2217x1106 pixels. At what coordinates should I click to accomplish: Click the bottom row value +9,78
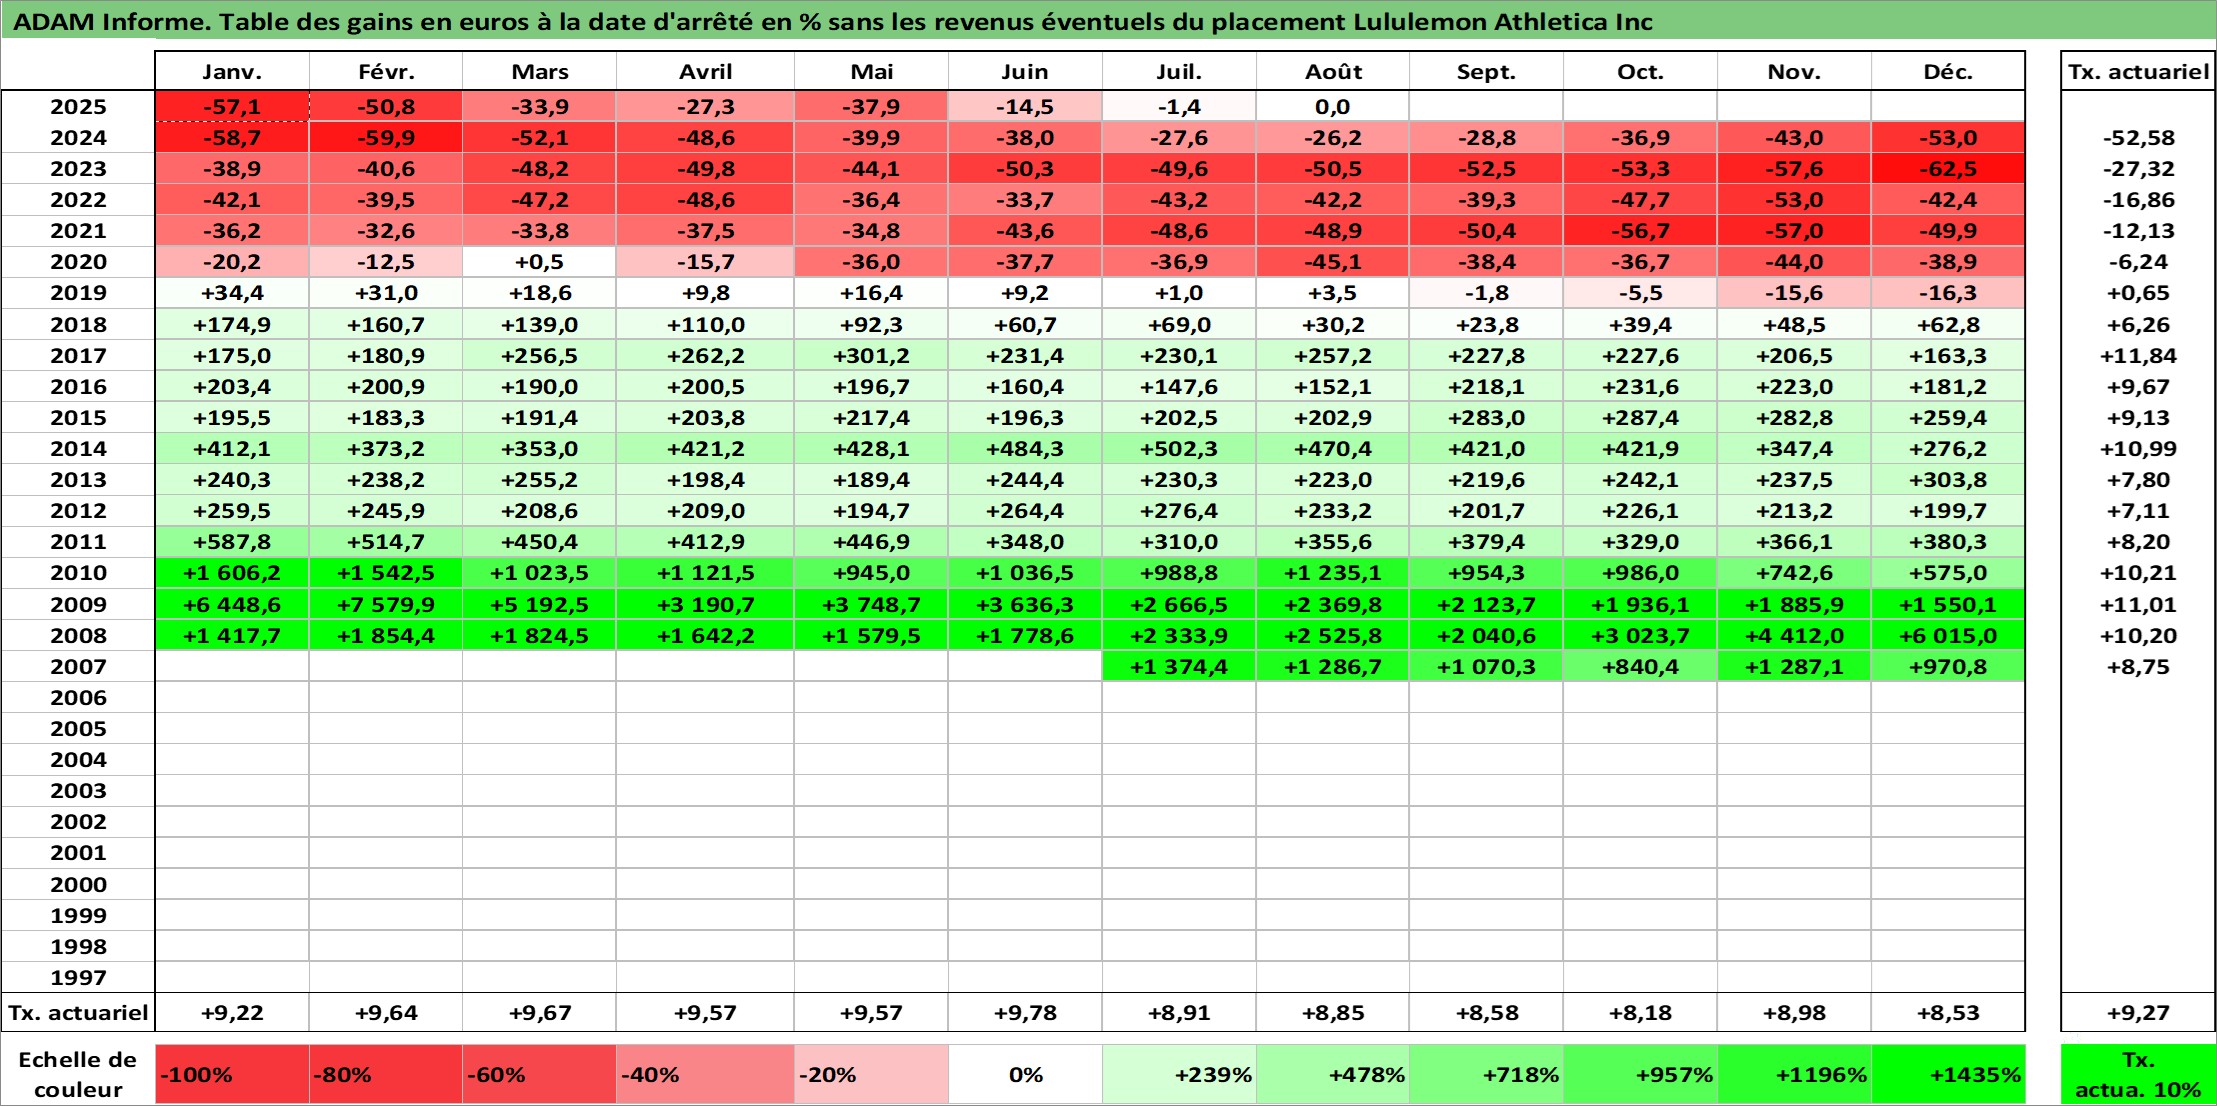tap(1025, 1013)
